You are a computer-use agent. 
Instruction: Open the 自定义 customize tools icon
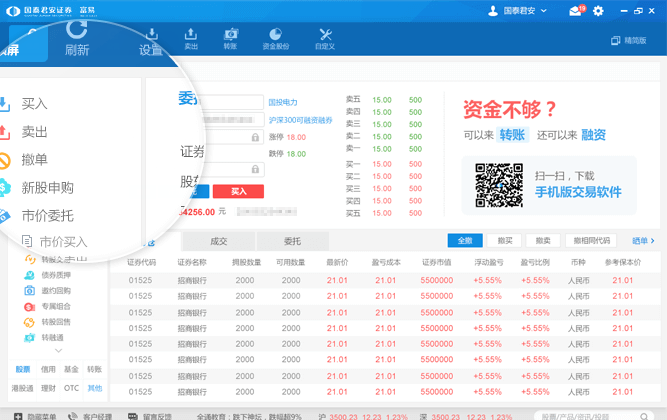click(325, 38)
